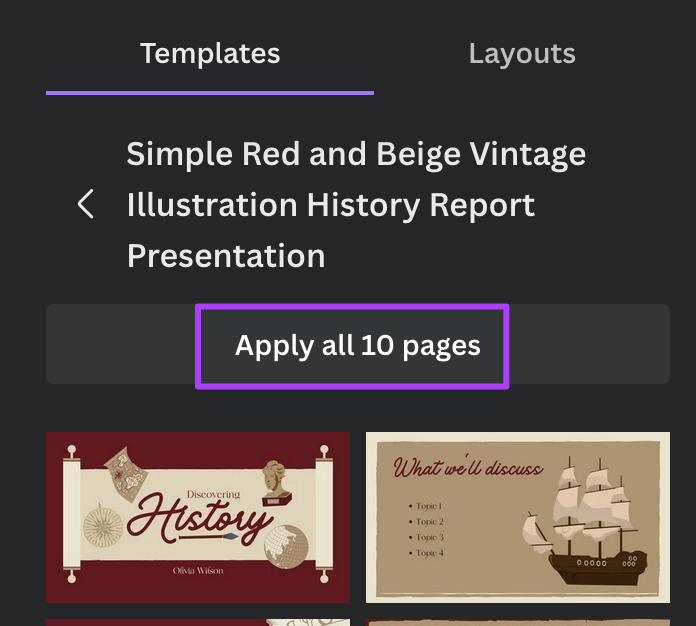Pick the partially visible thumbnail below the ship slide
The height and width of the screenshot is (626, 696).
517,621
